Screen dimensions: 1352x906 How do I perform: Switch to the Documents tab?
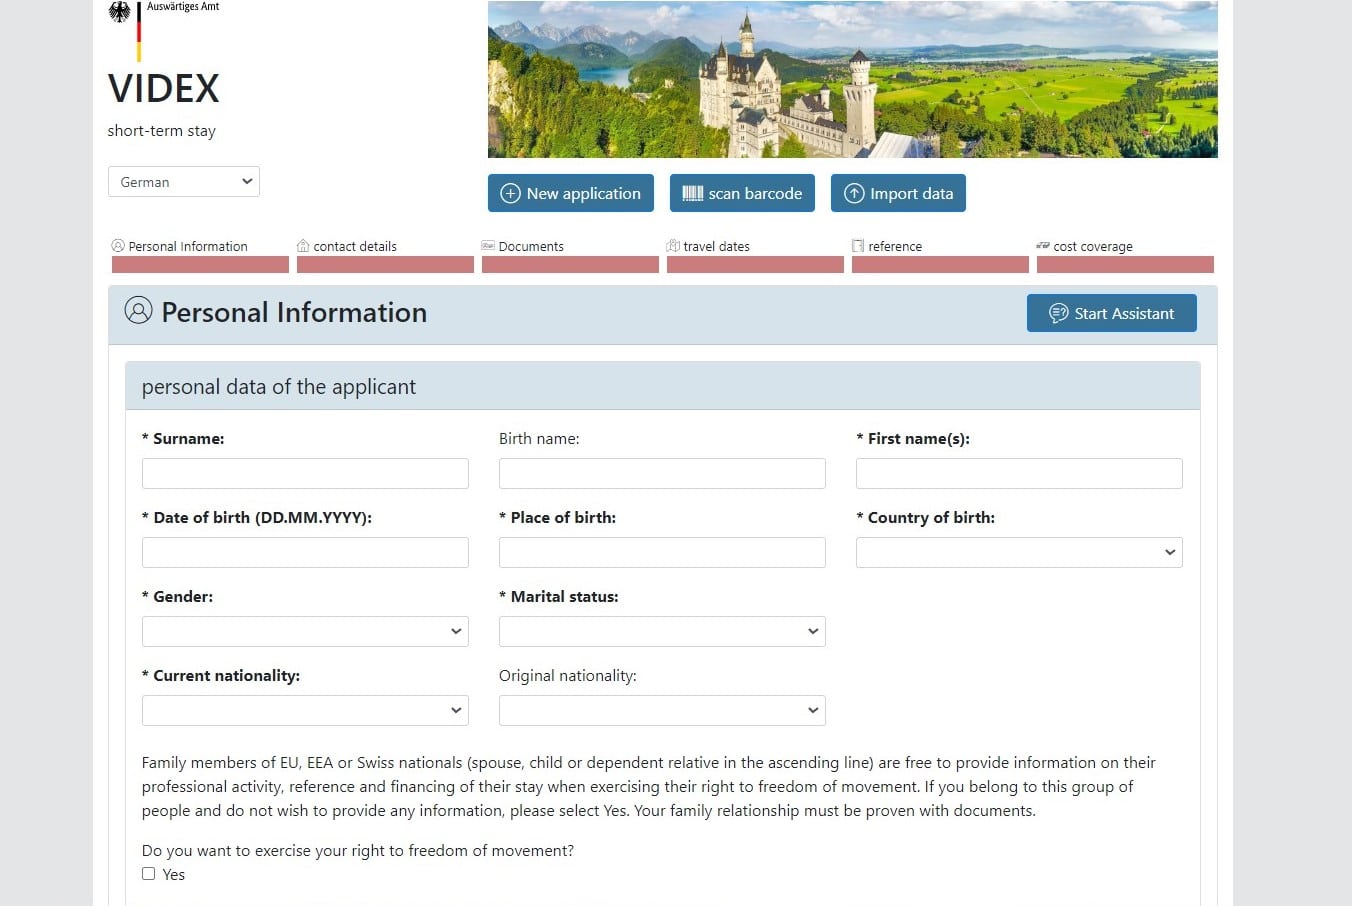(x=531, y=246)
